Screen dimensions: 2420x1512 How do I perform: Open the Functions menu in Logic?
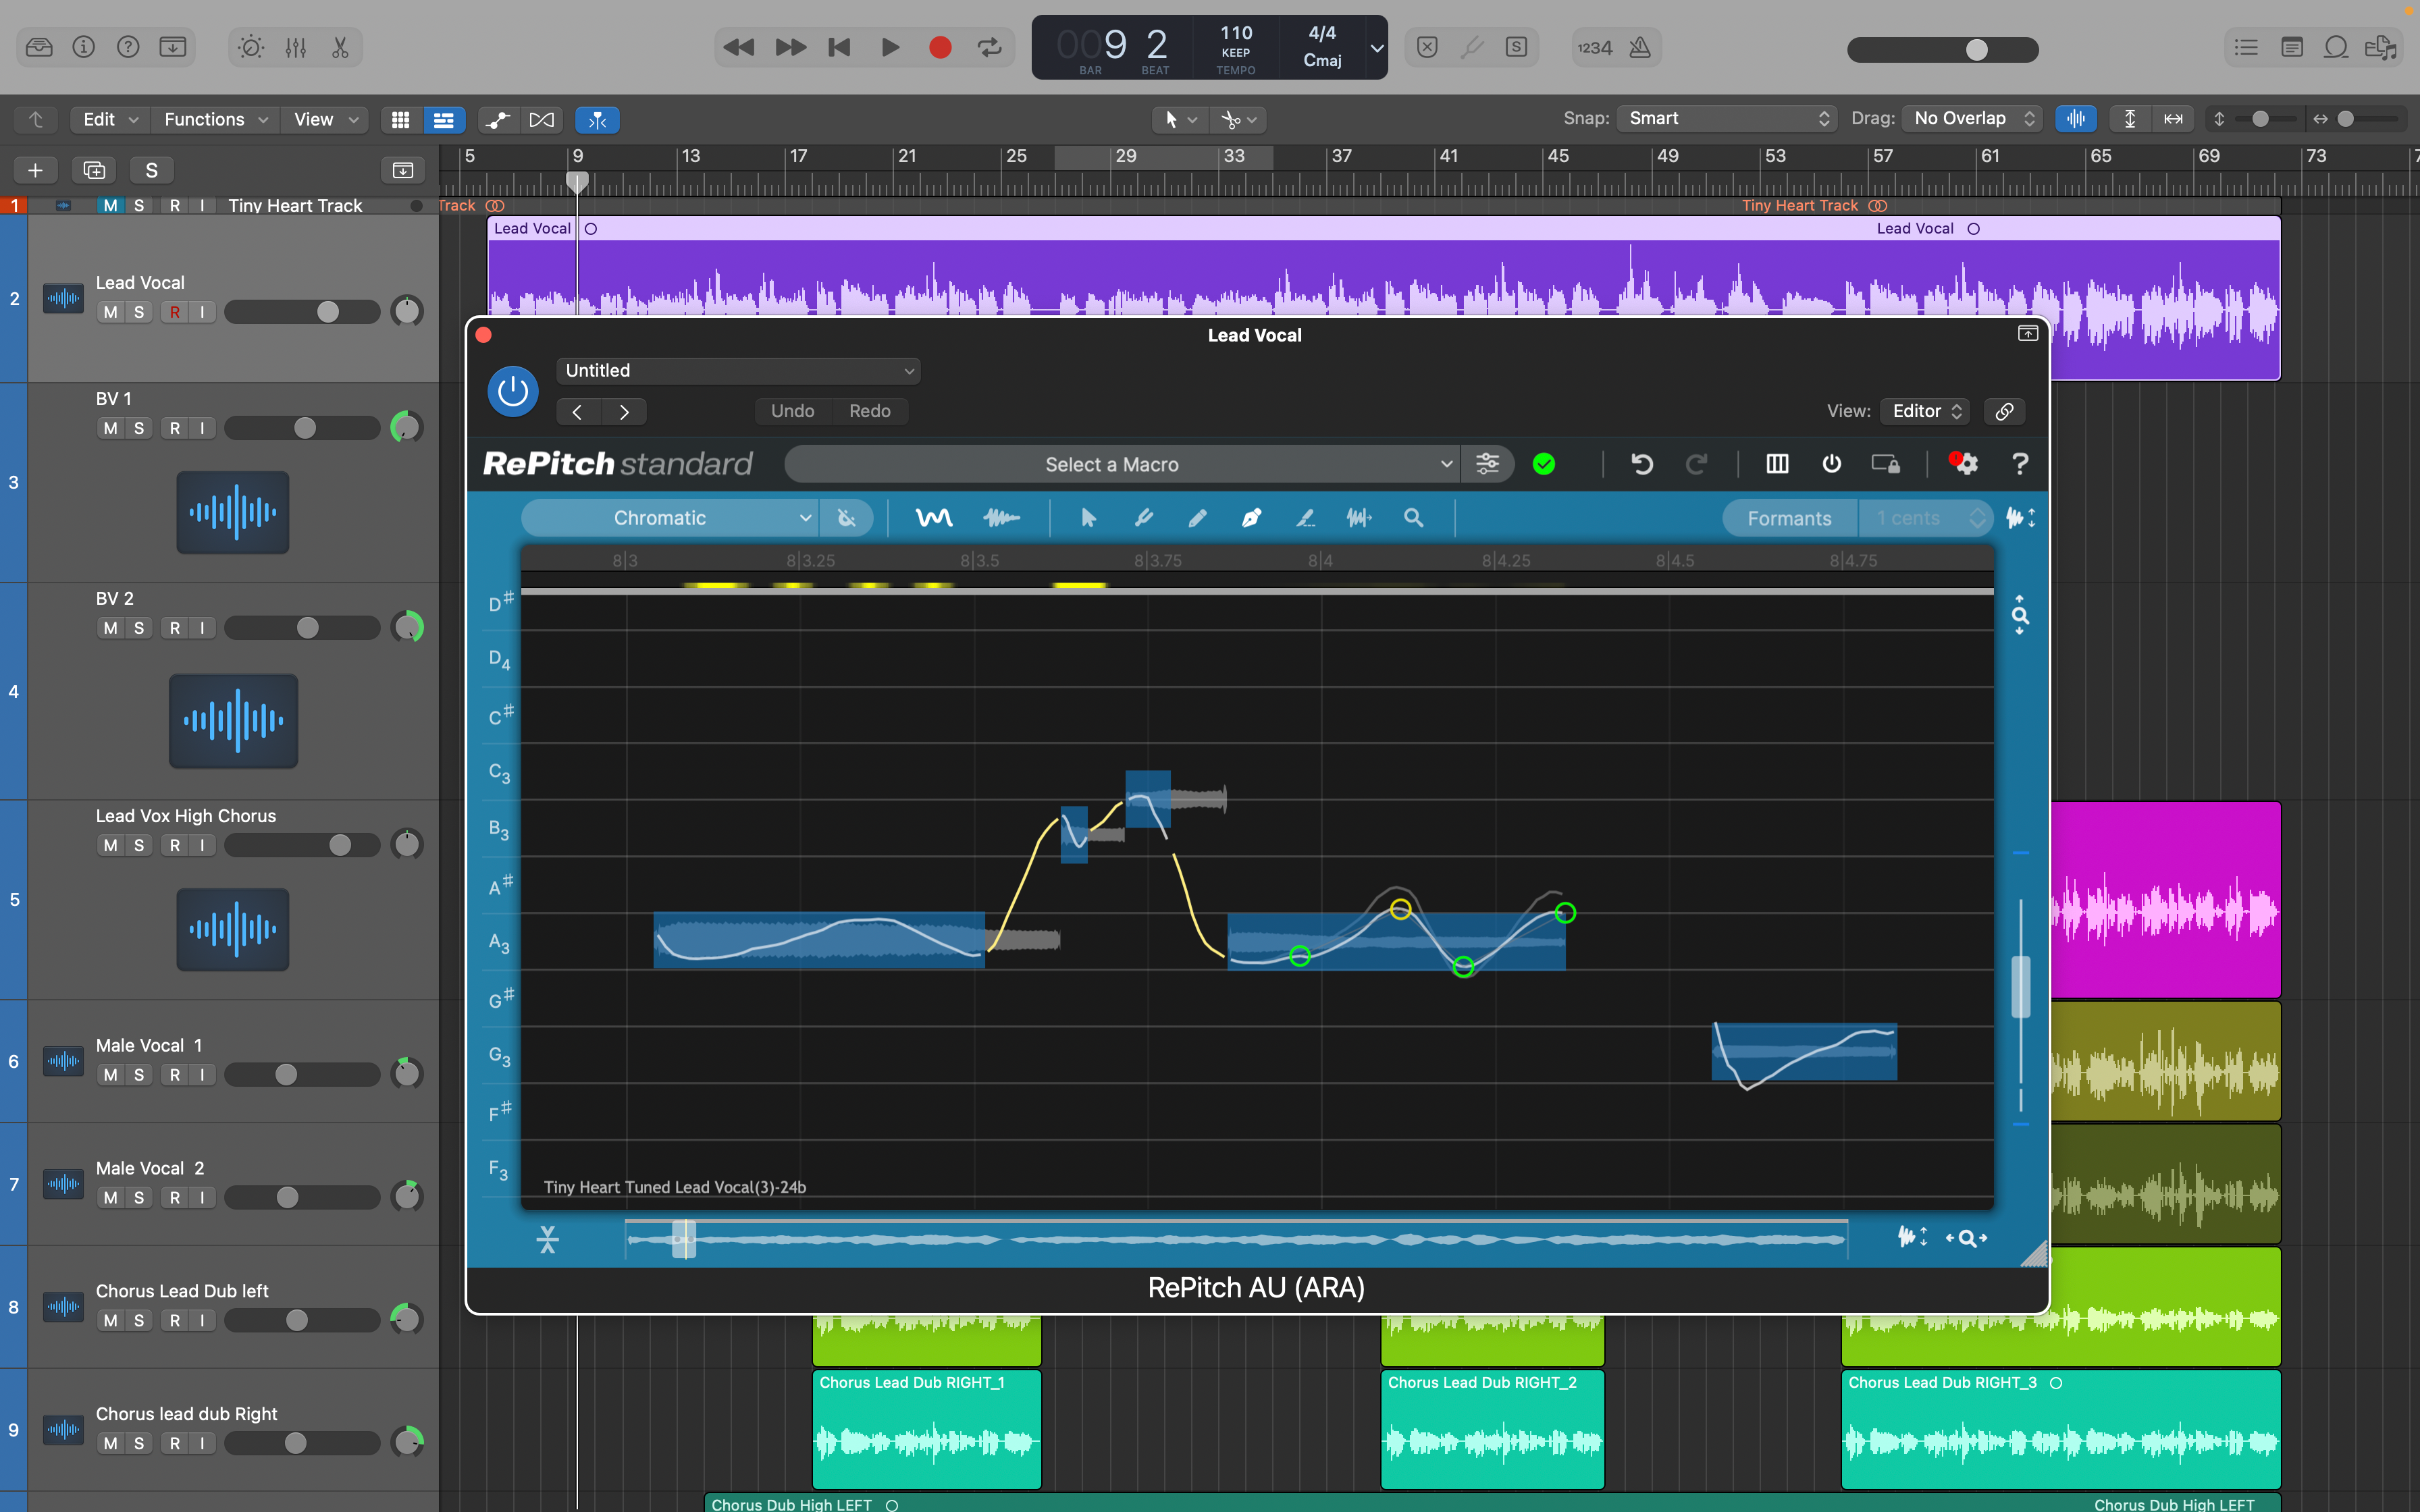[x=213, y=118]
